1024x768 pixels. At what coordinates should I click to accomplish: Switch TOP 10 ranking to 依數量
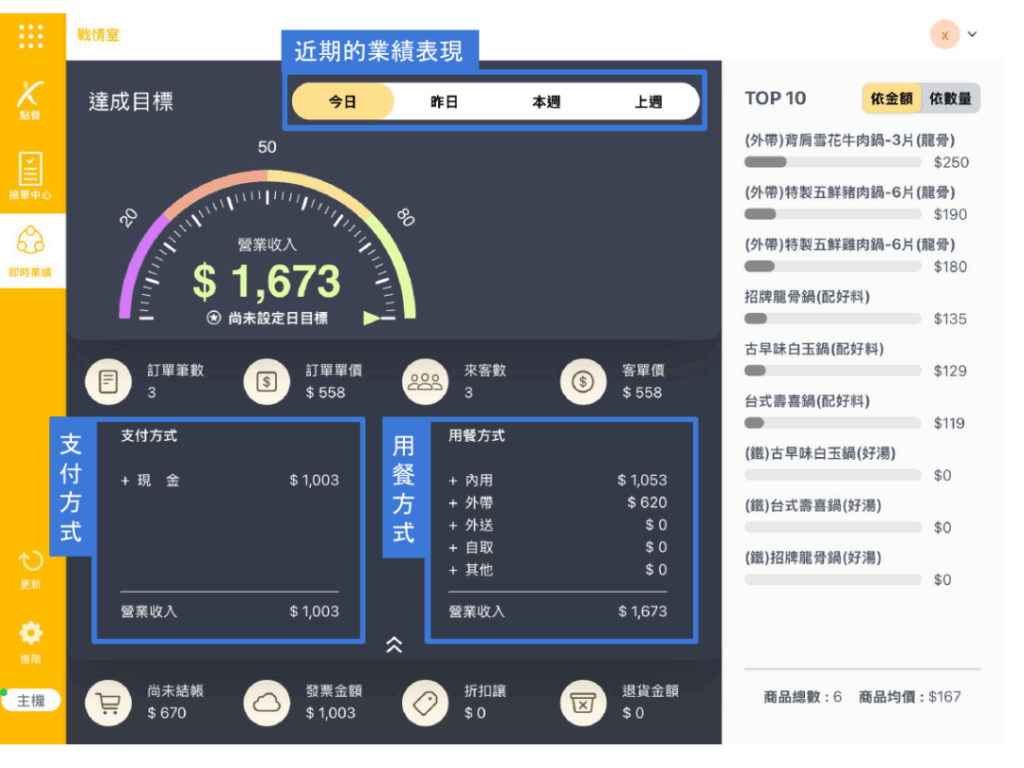pos(949,98)
